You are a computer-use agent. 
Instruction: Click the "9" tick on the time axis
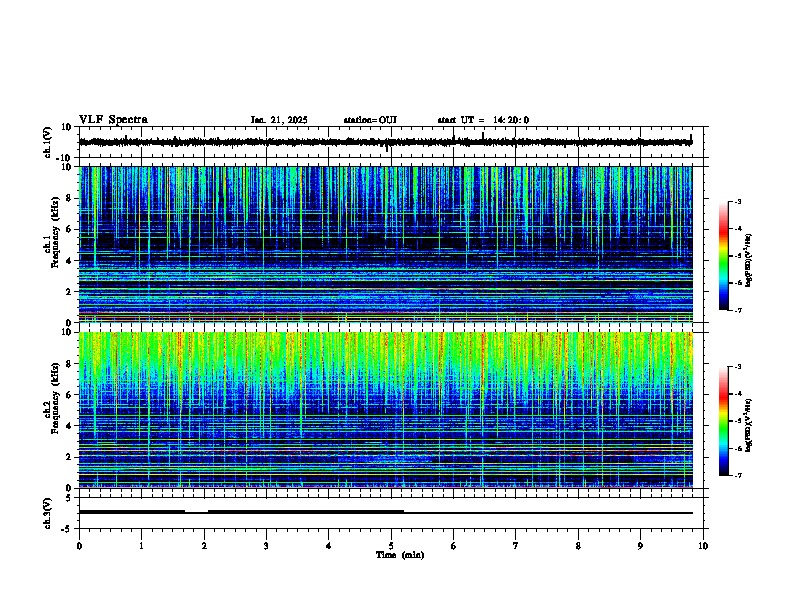640,546
